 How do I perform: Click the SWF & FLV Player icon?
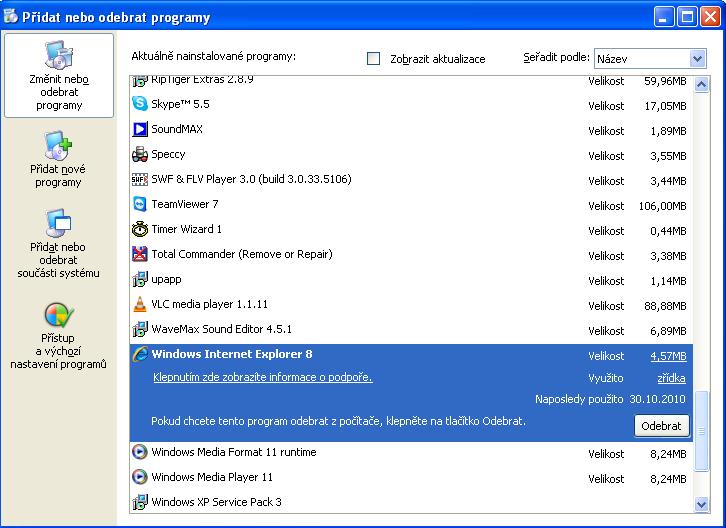tap(139, 179)
